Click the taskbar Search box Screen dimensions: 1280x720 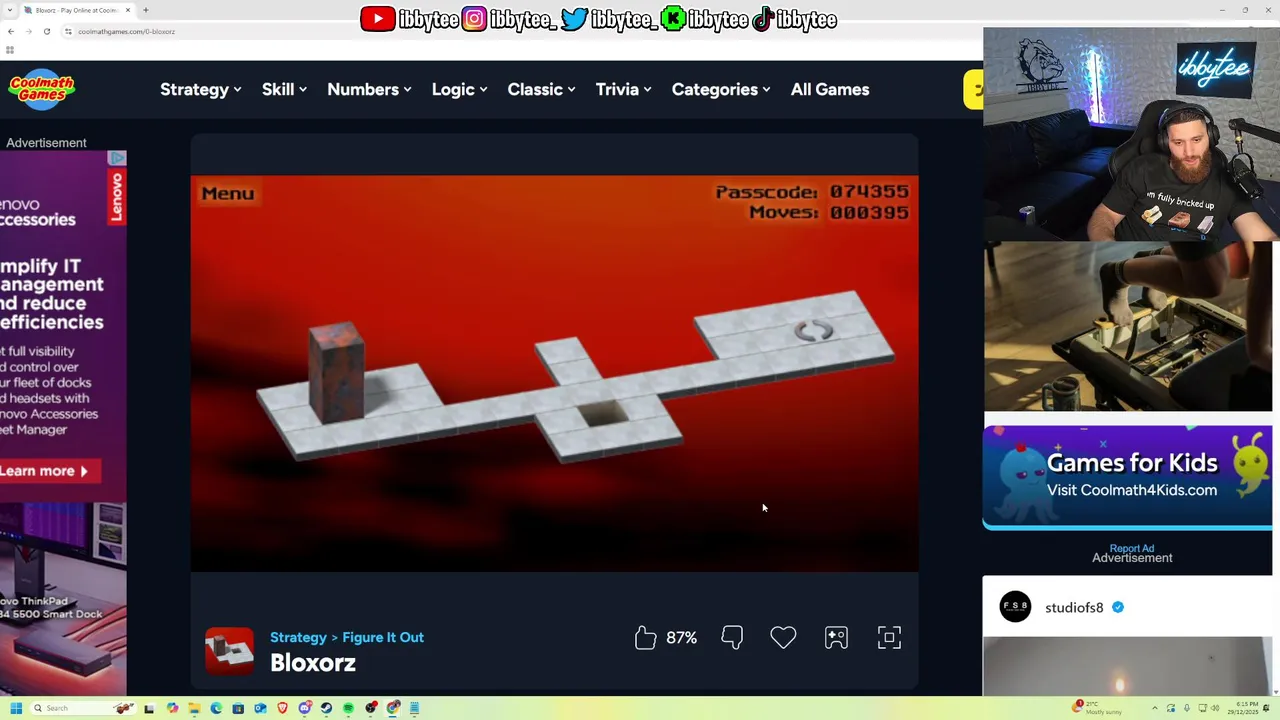[83, 708]
